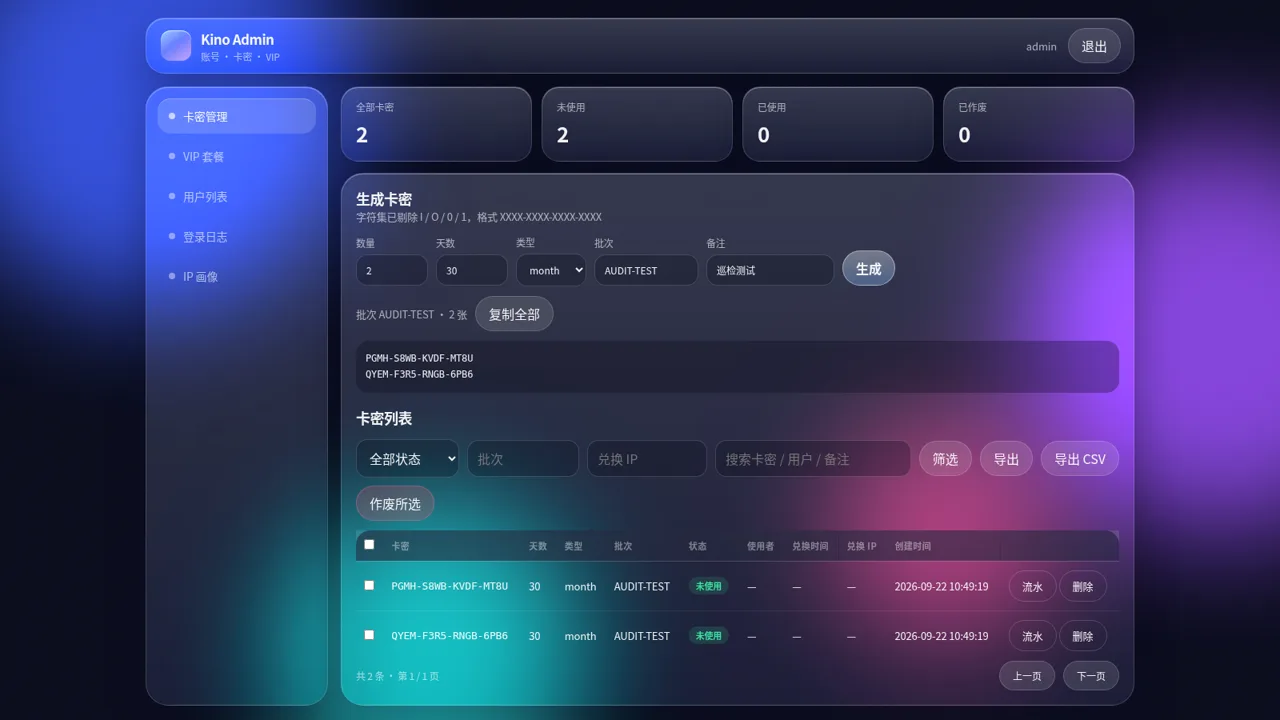Switch to IP 画像 page

pos(237,276)
